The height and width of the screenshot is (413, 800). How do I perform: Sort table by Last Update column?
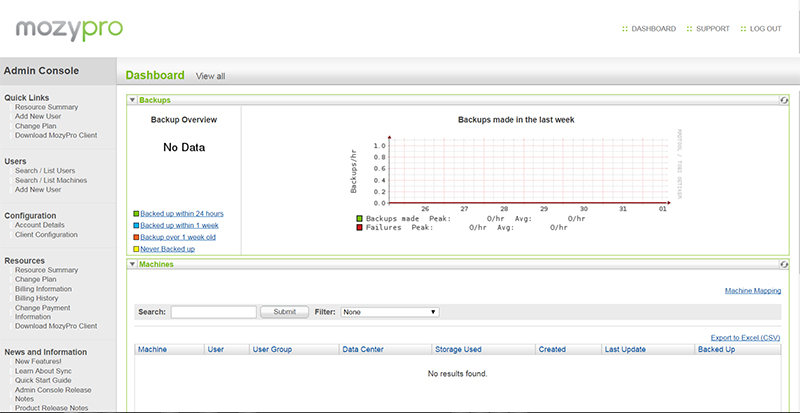[626, 350]
